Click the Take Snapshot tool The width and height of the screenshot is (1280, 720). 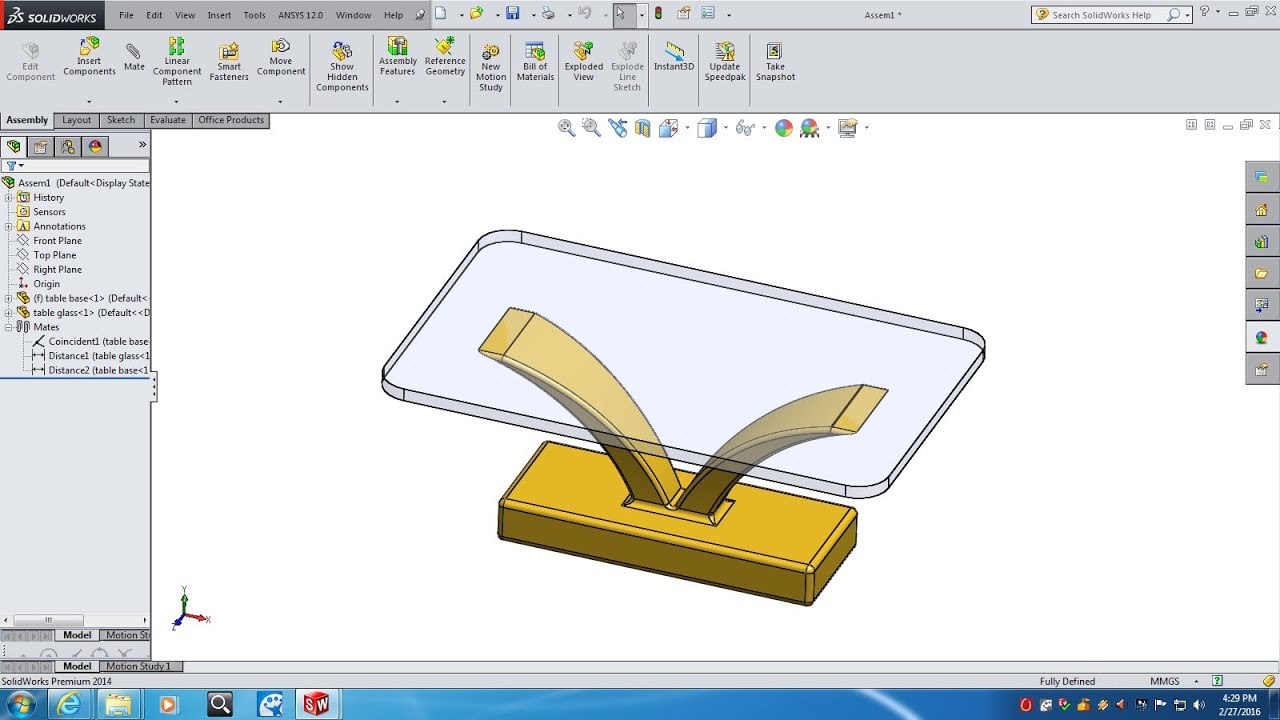[x=775, y=62]
